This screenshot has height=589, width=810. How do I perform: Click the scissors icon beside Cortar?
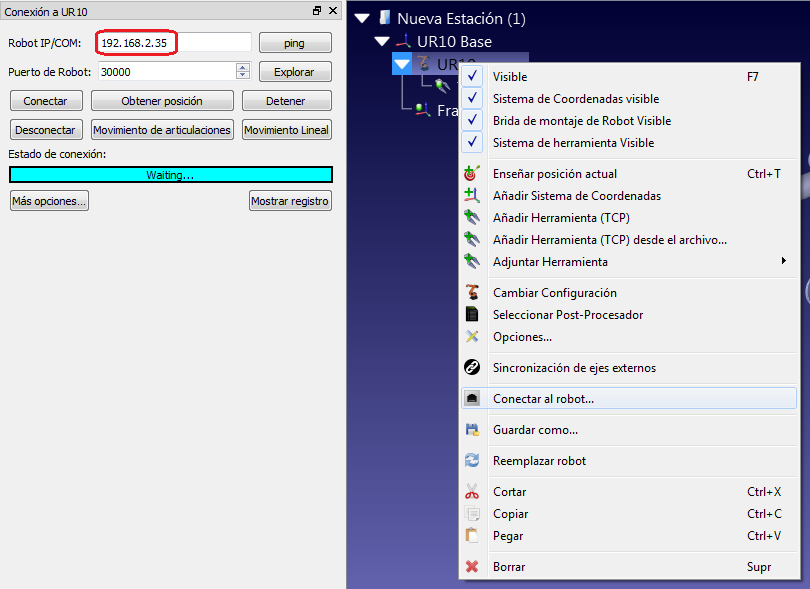point(472,491)
